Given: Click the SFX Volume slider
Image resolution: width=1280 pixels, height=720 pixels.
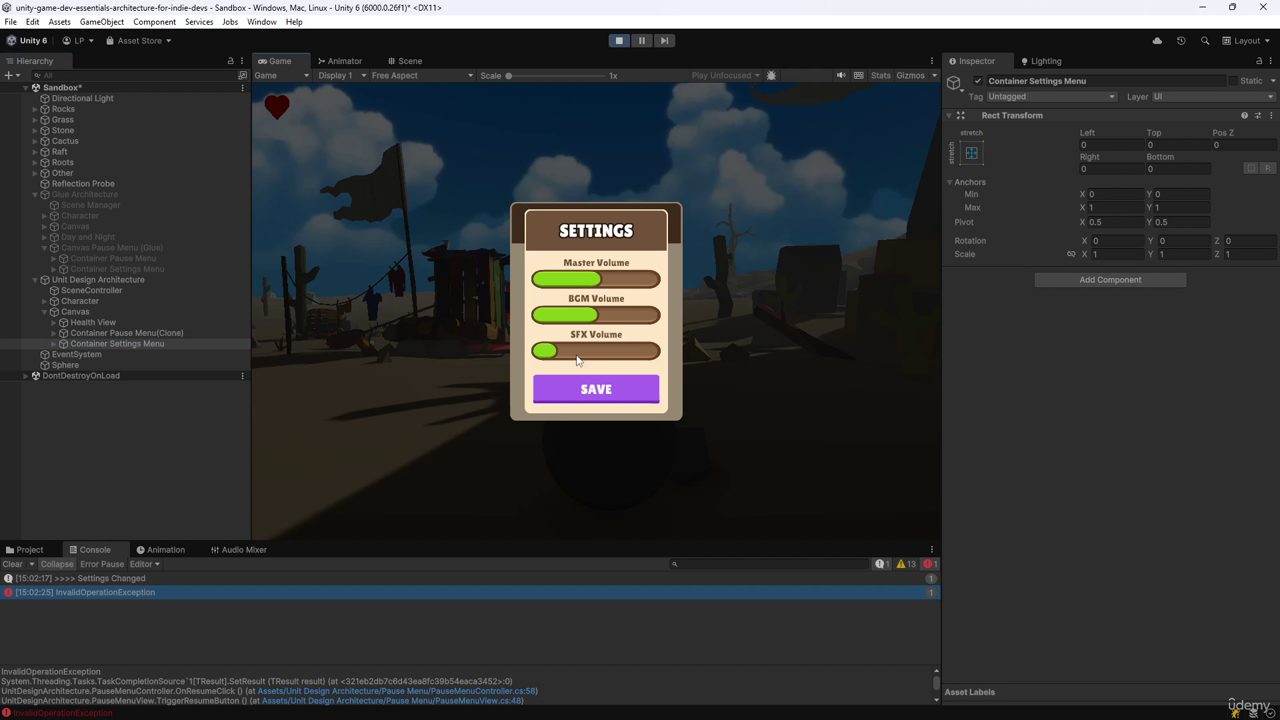Looking at the screenshot, I should 596,351.
